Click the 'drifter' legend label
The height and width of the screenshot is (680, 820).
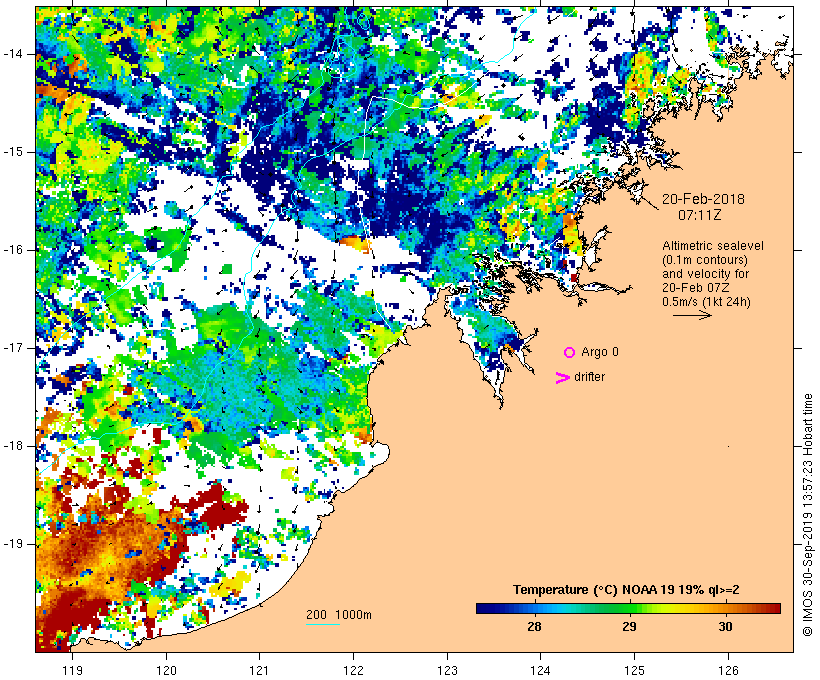point(589,377)
